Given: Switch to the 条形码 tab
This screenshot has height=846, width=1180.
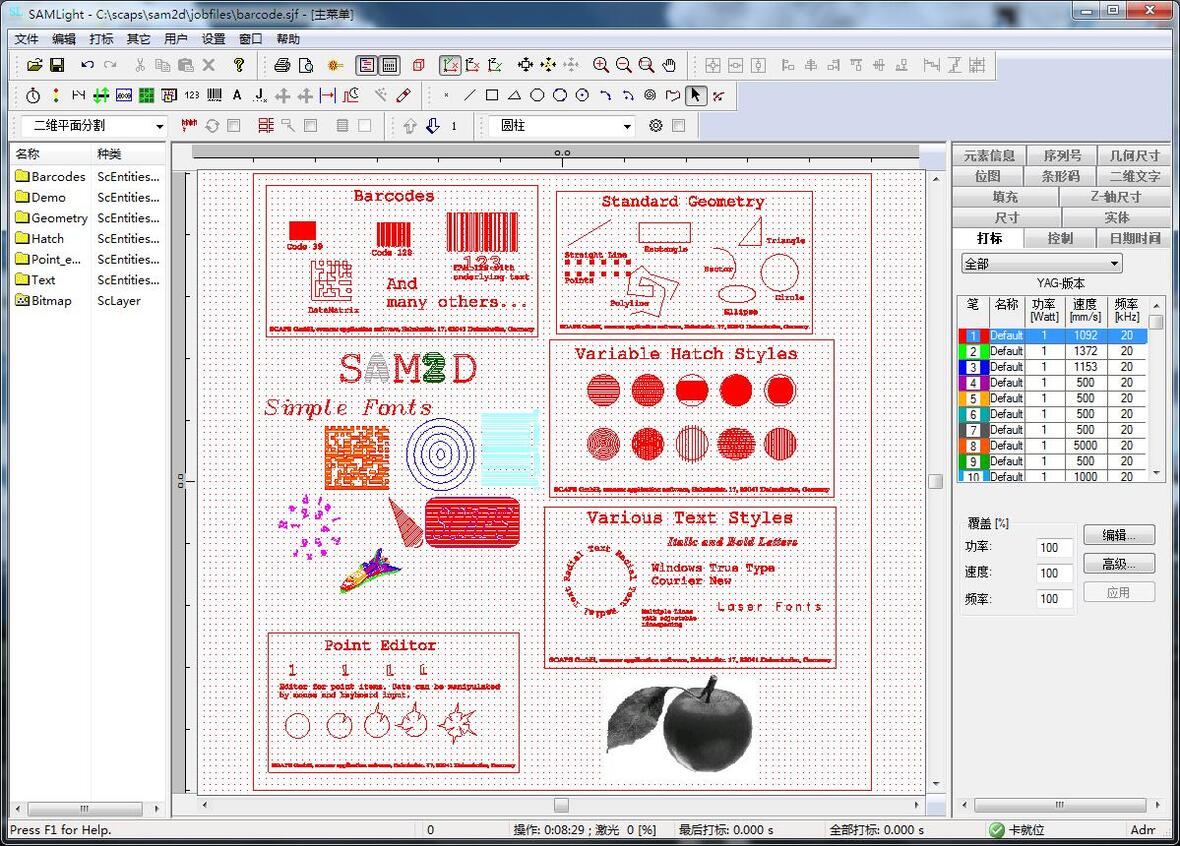Looking at the screenshot, I should point(1060,176).
